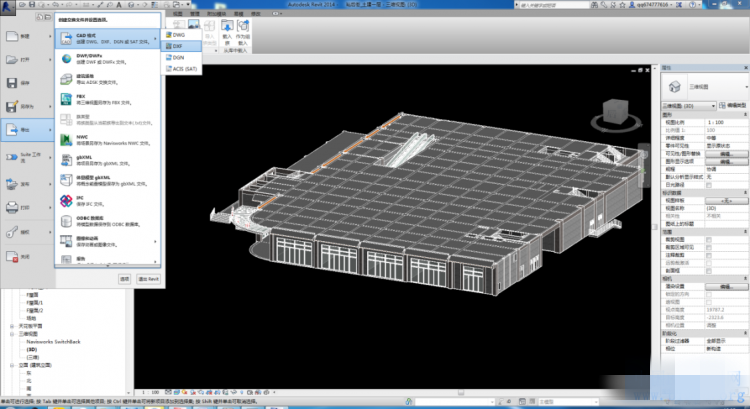Click the DWF/DWFx globe icon
The width and height of the screenshot is (750, 409).
[x=66, y=58]
